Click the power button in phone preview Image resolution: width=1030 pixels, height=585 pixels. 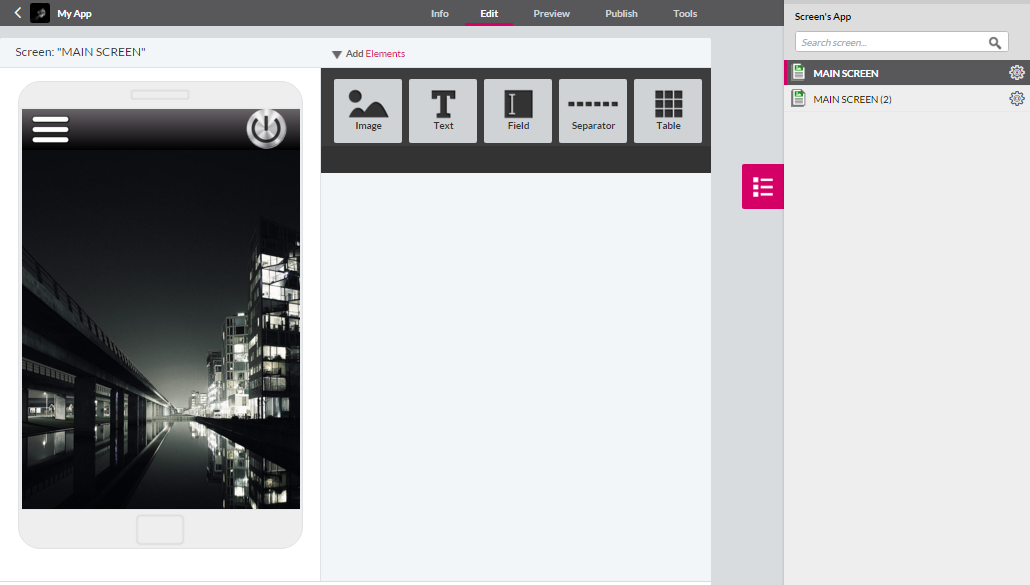pos(266,128)
